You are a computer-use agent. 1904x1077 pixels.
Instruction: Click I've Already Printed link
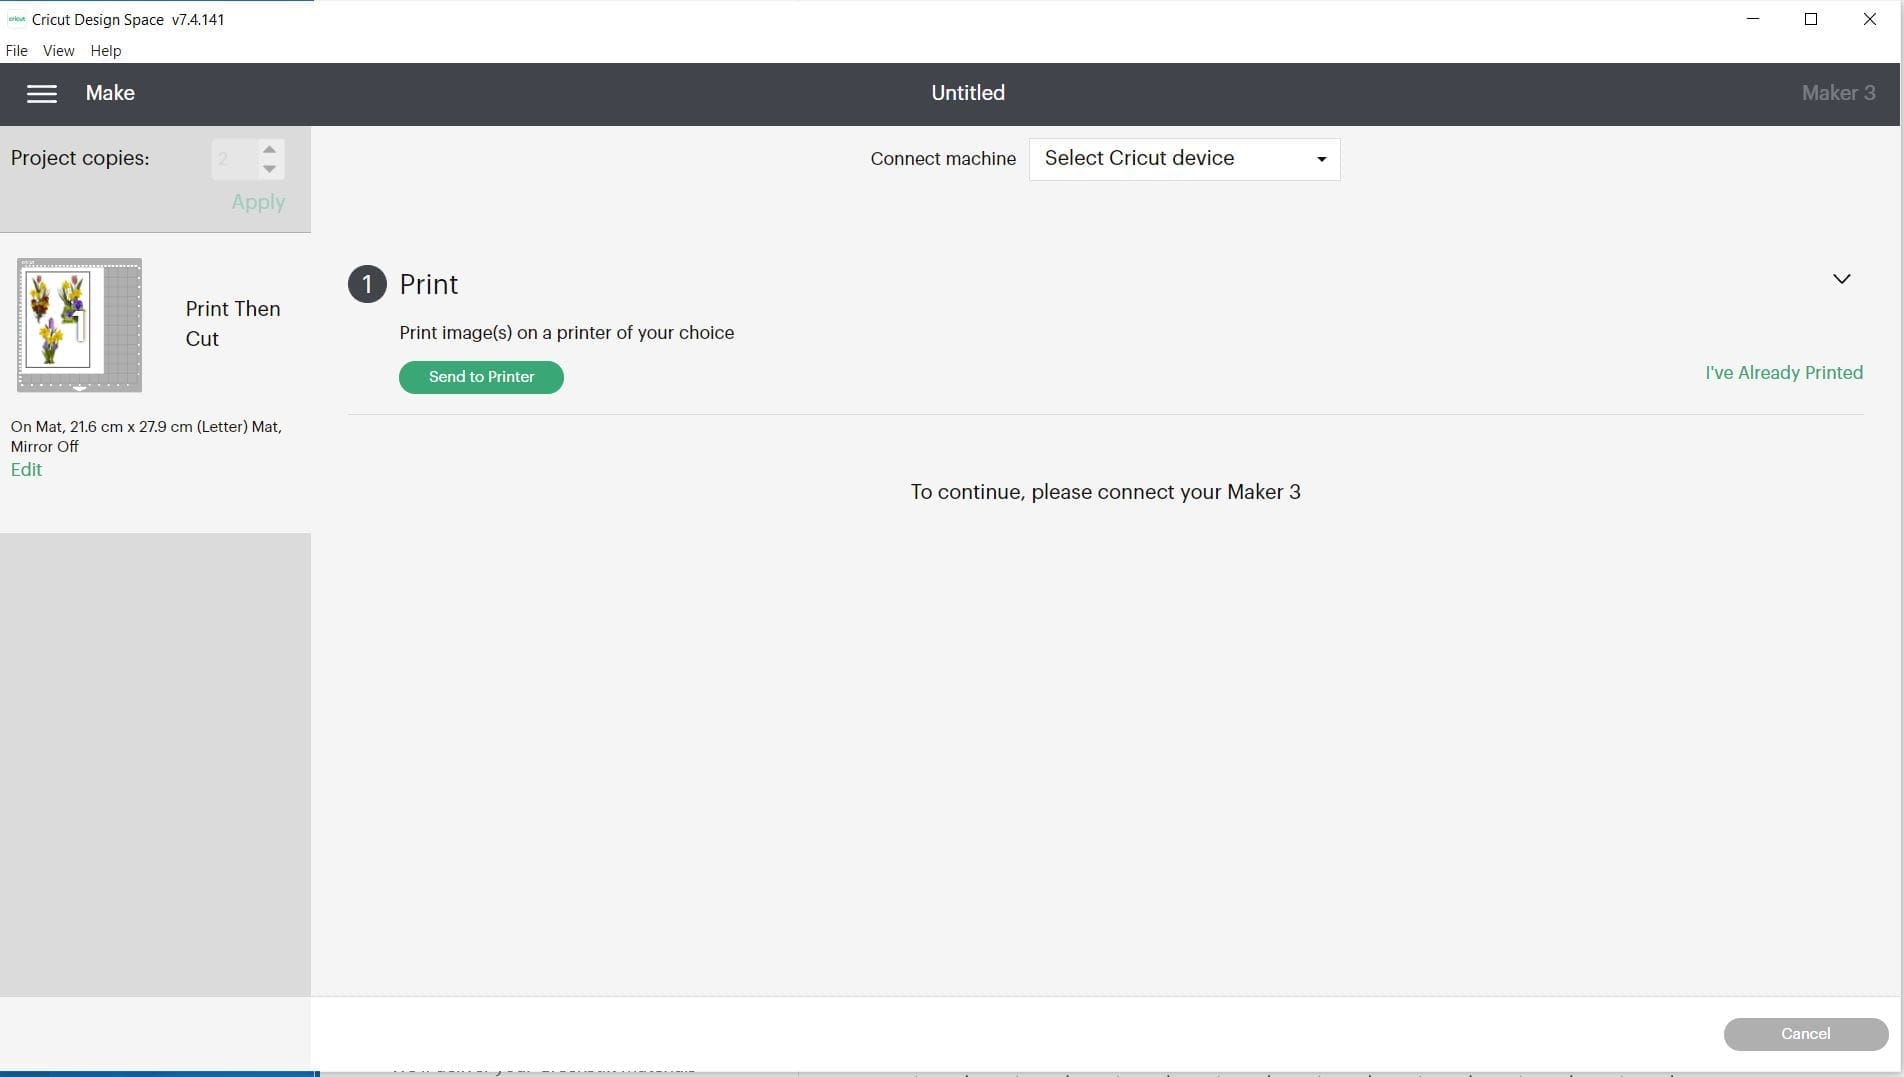click(1784, 373)
